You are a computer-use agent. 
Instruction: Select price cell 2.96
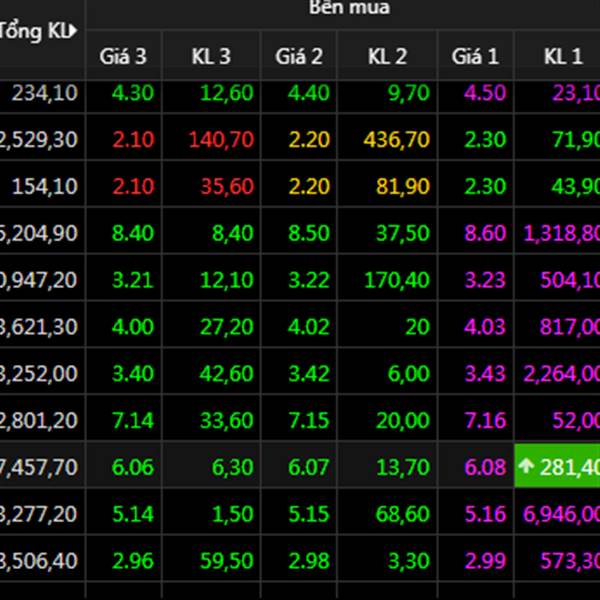coord(133,560)
